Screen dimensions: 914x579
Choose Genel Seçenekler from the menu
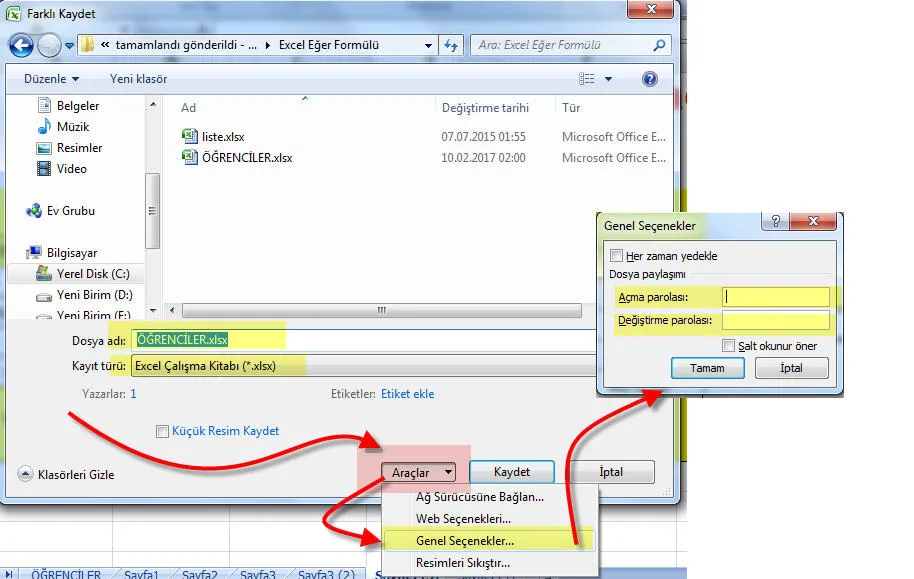click(464, 541)
